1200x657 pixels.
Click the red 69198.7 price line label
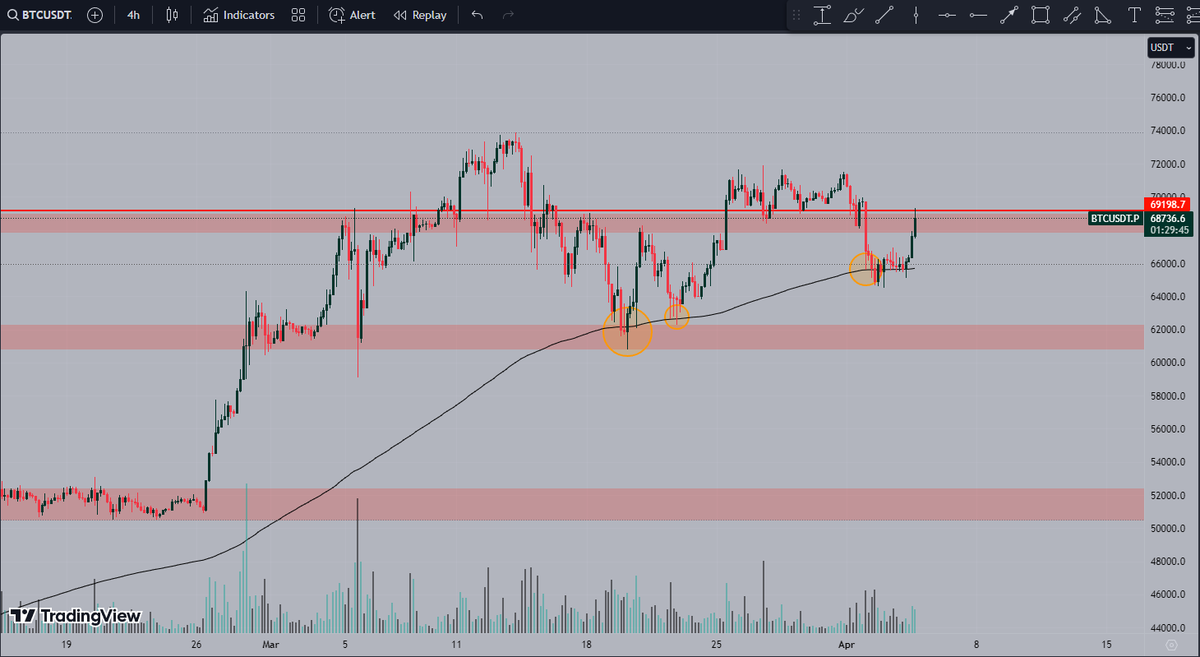point(1169,204)
